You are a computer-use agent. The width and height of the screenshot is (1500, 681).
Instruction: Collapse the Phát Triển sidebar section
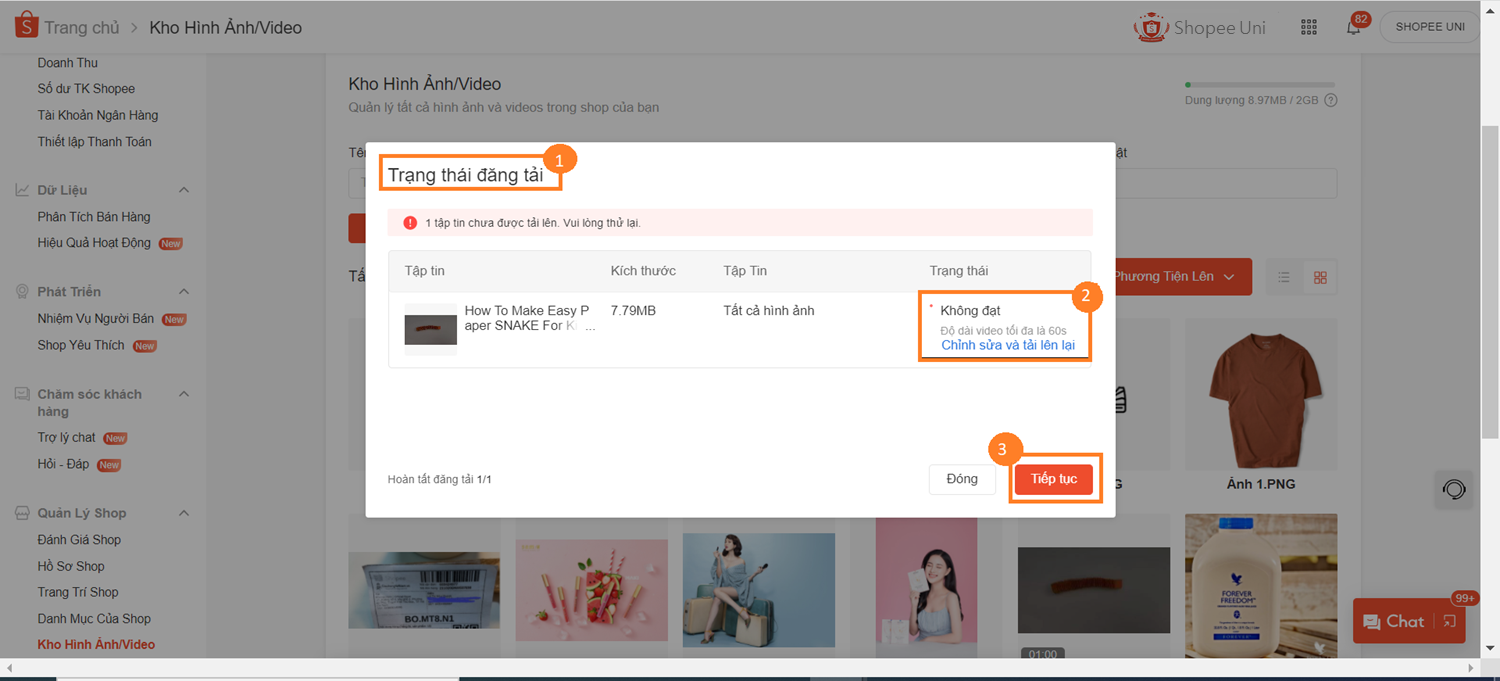(x=184, y=292)
